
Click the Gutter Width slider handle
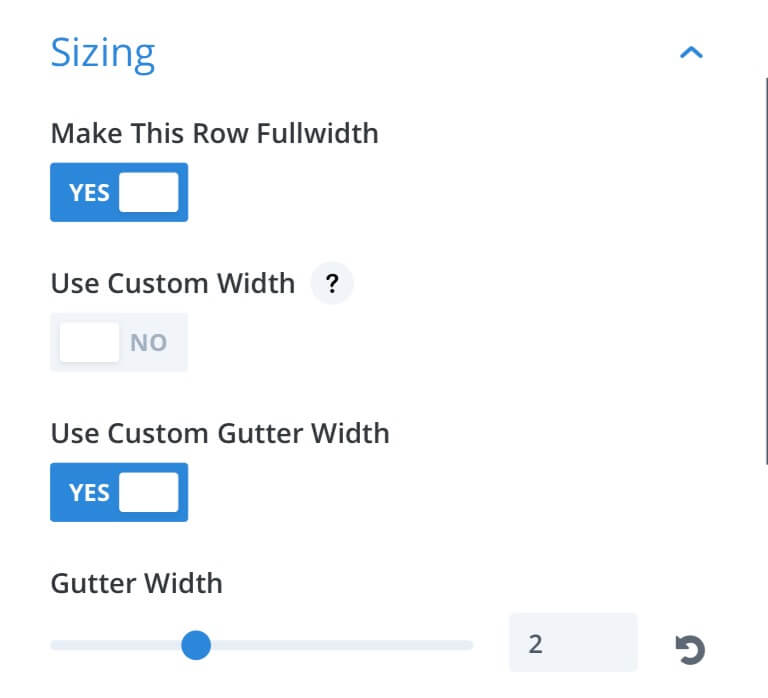pyautogui.click(x=196, y=645)
